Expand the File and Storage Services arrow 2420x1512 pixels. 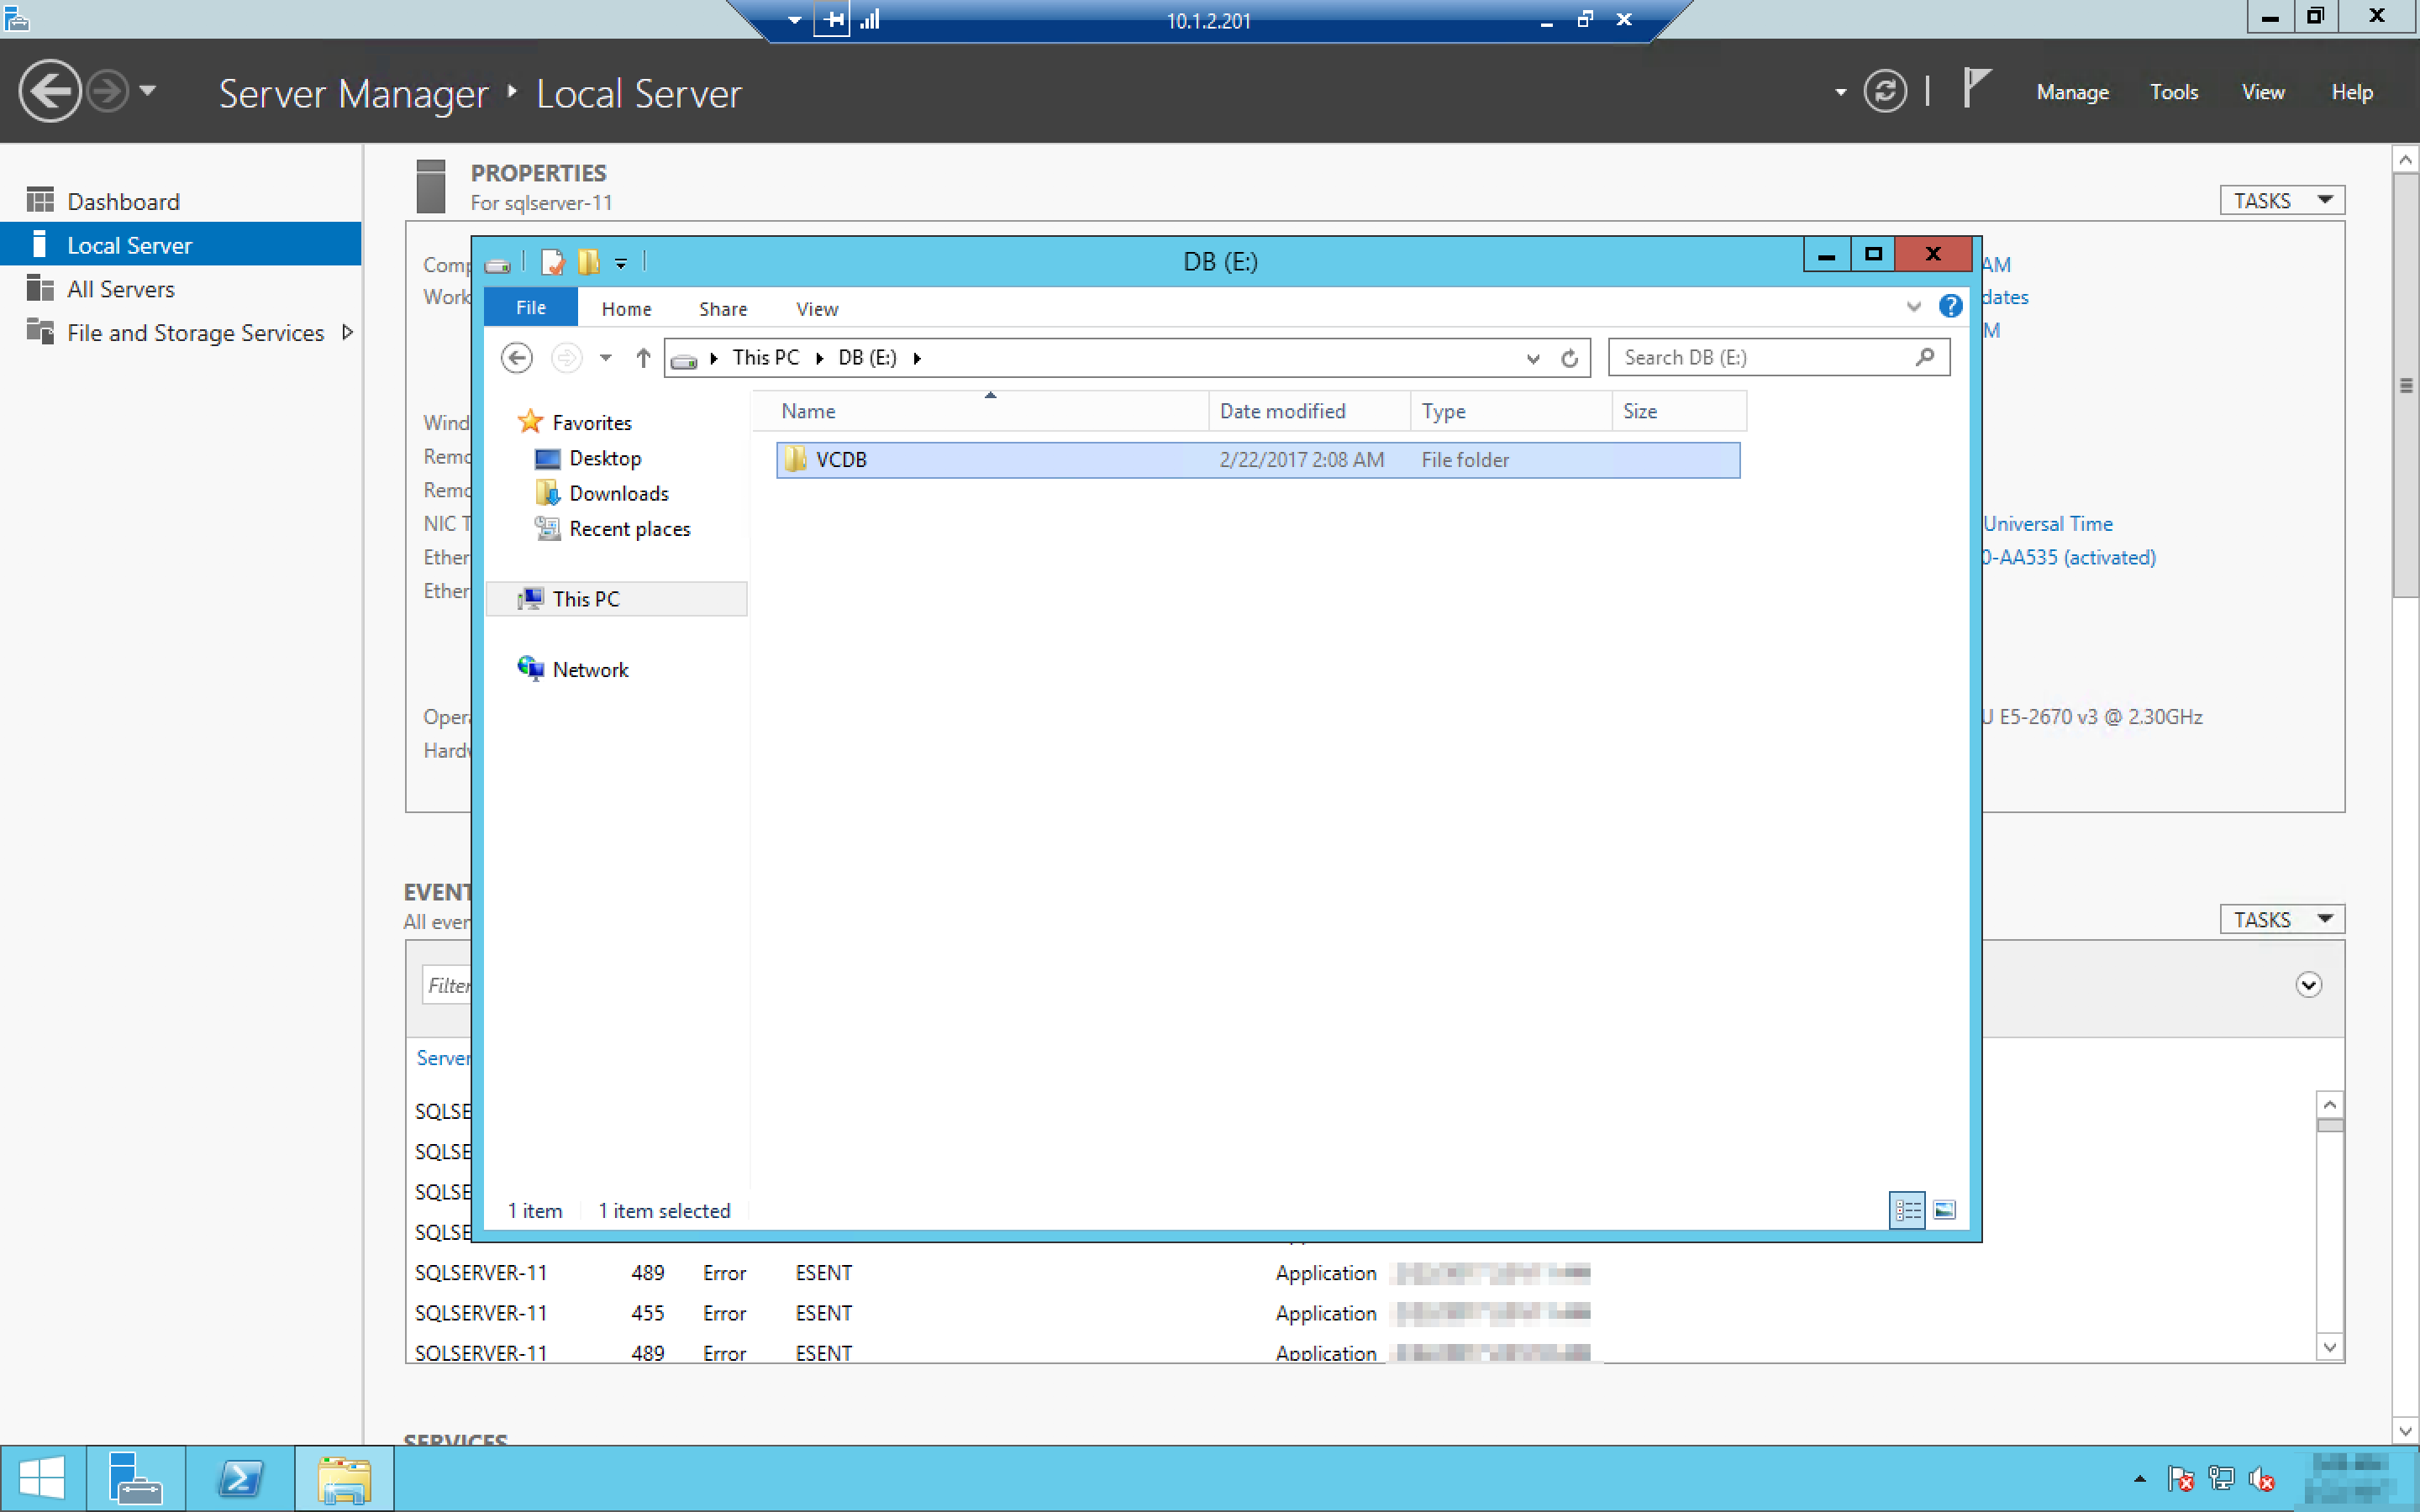tap(347, 332)
